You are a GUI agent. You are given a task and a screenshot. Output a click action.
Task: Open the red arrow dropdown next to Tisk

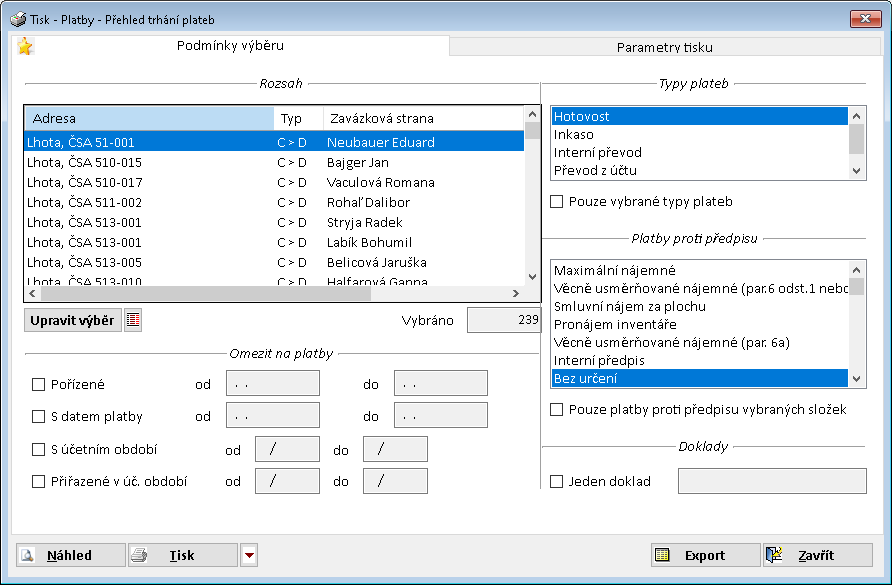(x=250, y=556)
